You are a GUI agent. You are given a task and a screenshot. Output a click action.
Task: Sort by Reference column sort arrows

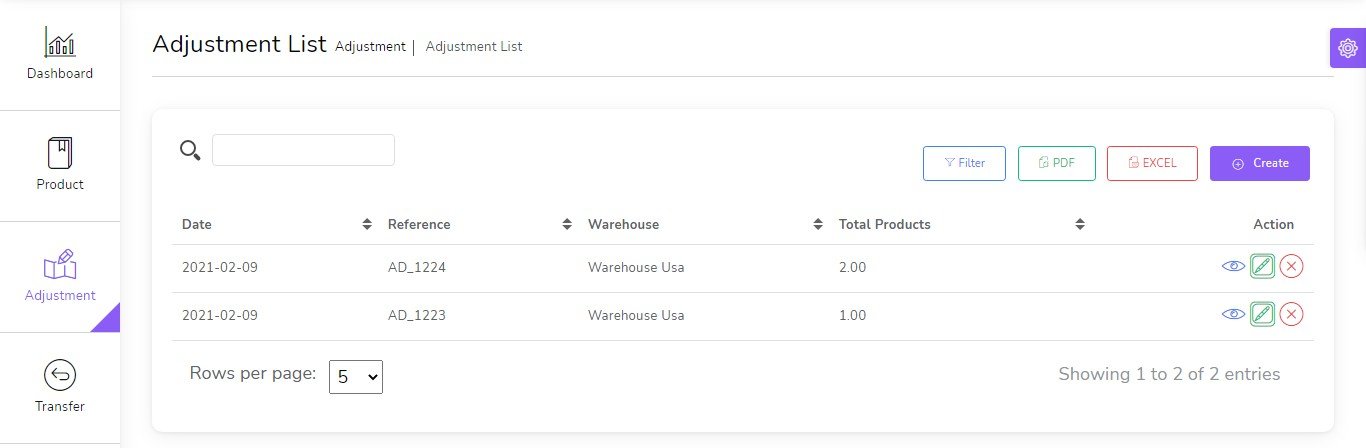click(567, 224)
